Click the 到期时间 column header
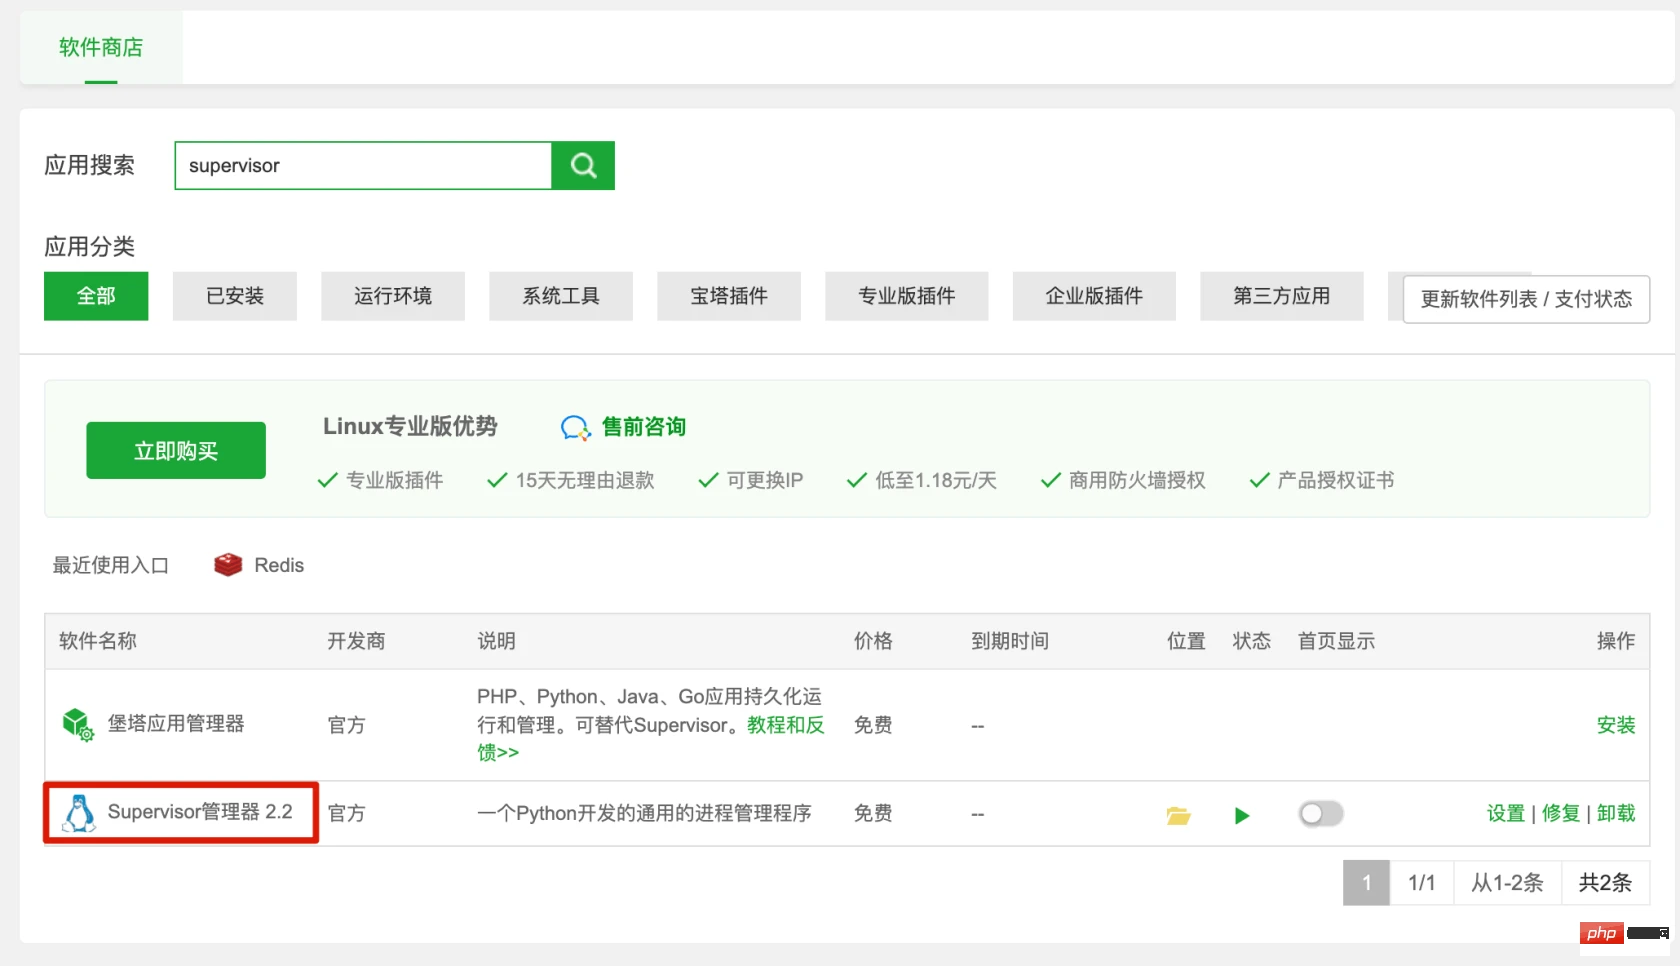1680x966 pixels. point(1010,641)
